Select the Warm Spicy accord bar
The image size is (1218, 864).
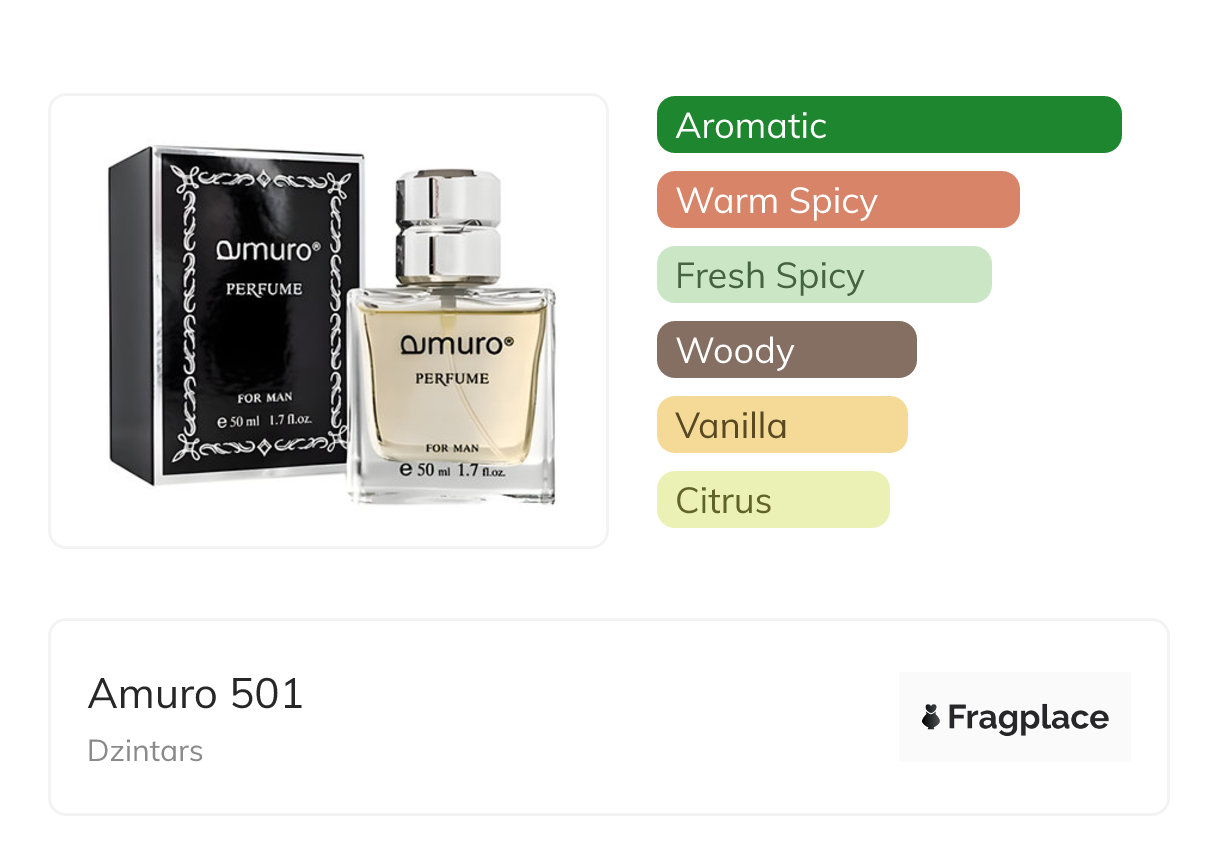click(838, 200)
